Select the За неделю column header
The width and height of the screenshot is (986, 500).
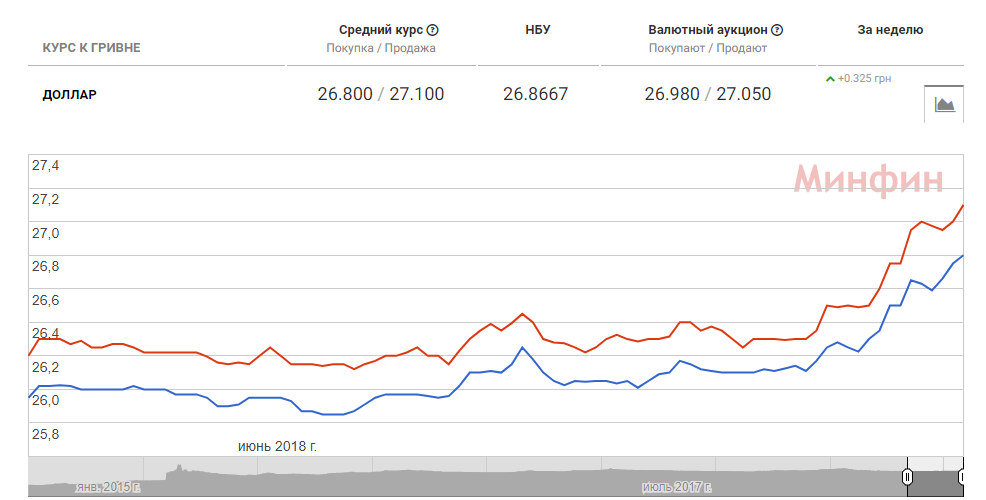pos(890,30)
